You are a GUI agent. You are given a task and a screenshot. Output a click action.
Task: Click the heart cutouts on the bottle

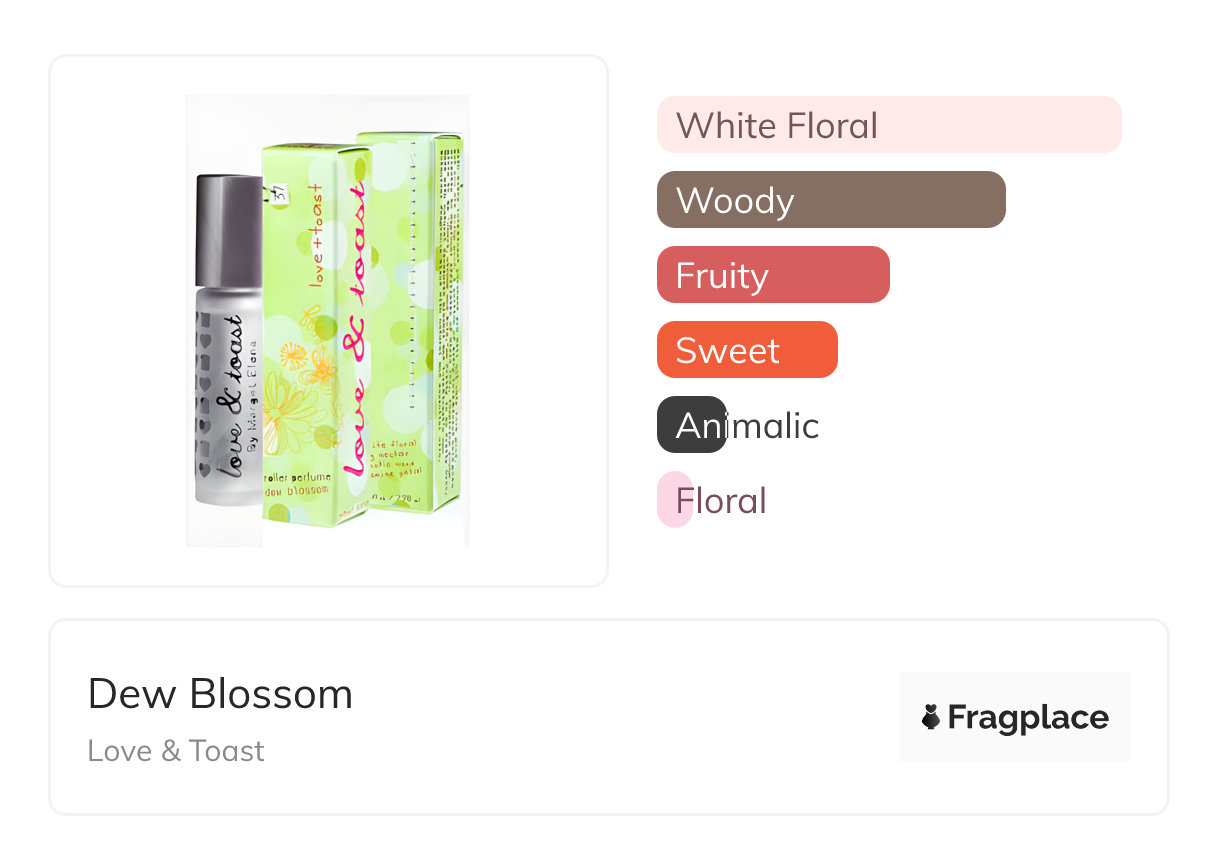click(x=205, y=390)
